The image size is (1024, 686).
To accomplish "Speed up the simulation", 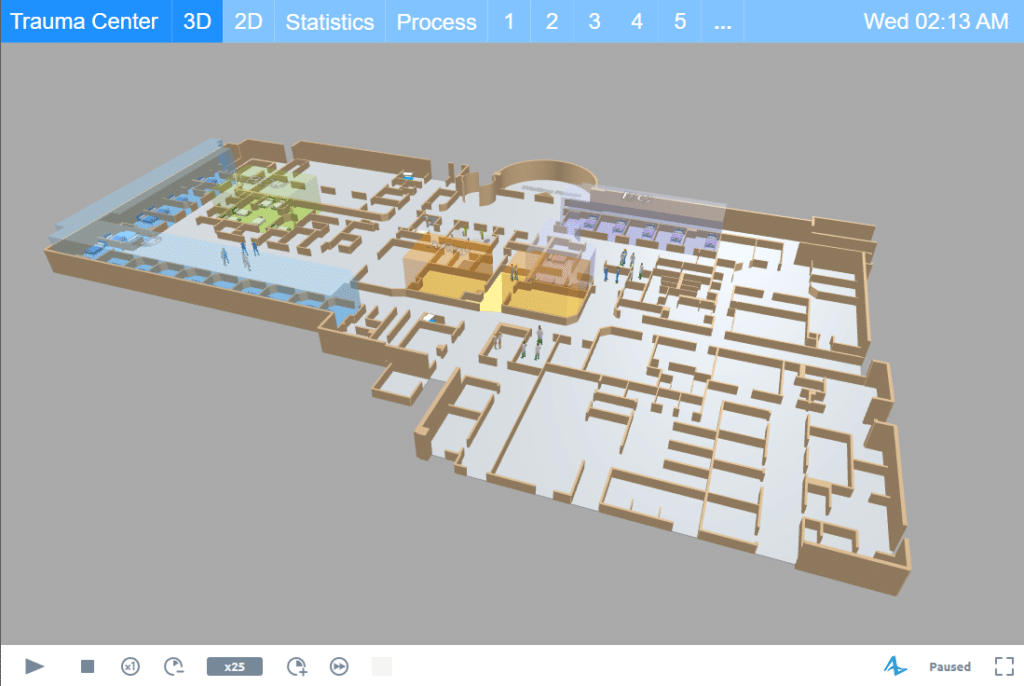I will click(296, 666).
